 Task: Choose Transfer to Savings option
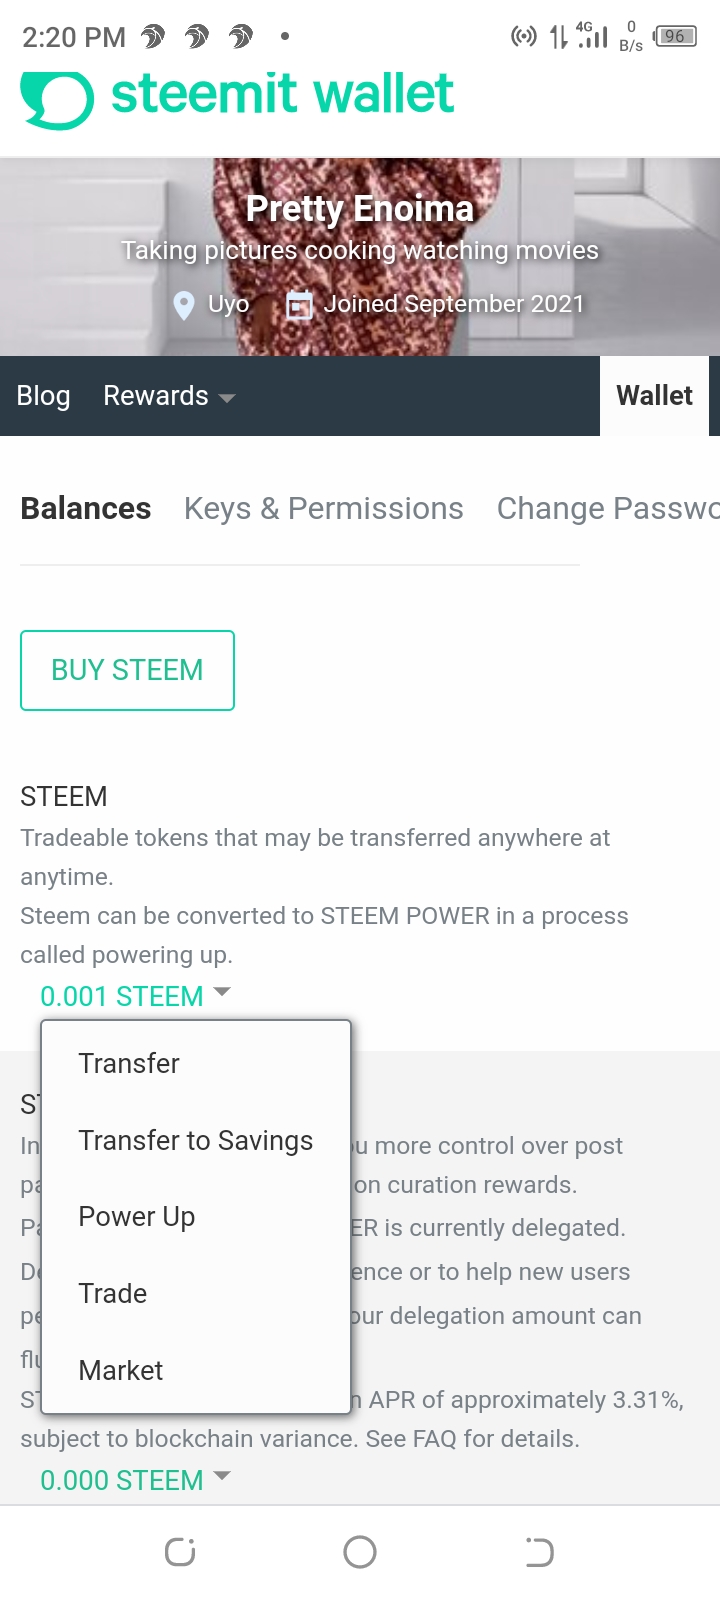[196, 1140]
